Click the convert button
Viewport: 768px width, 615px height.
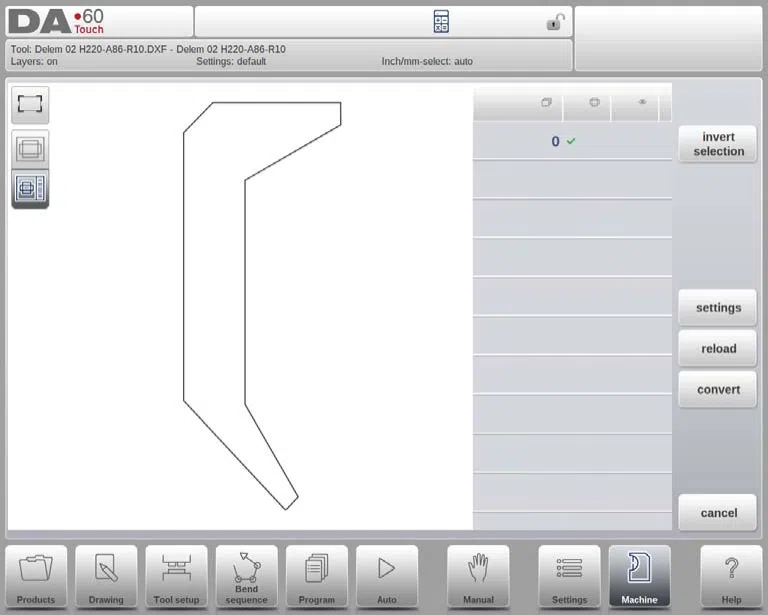click(x=718, y=390)
